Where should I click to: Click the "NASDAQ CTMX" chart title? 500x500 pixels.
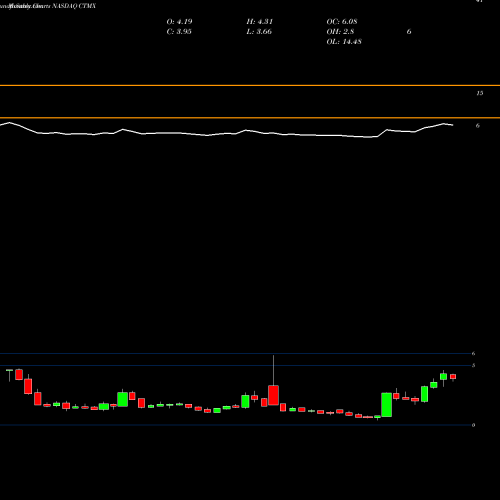[74, 6]
